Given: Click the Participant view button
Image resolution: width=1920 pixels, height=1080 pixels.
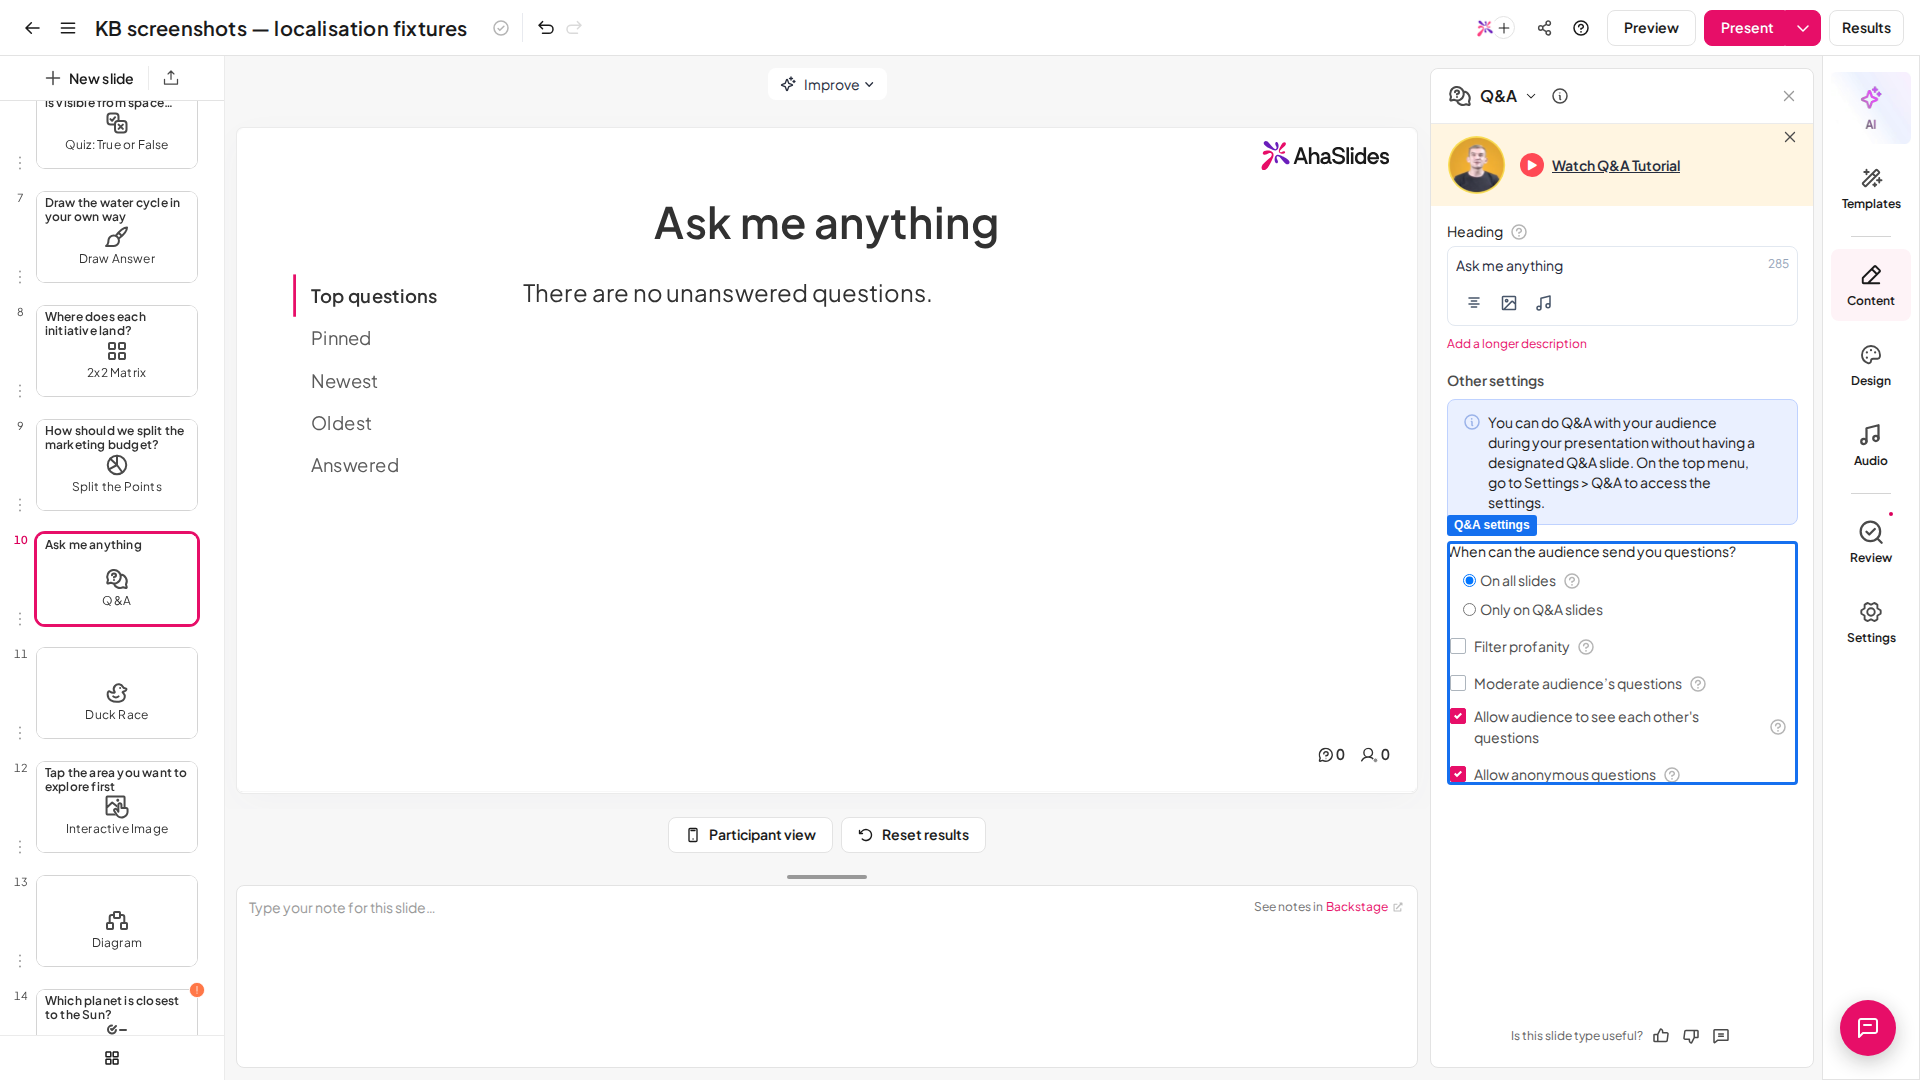Looking at the screenshot, I should (750, 835).
